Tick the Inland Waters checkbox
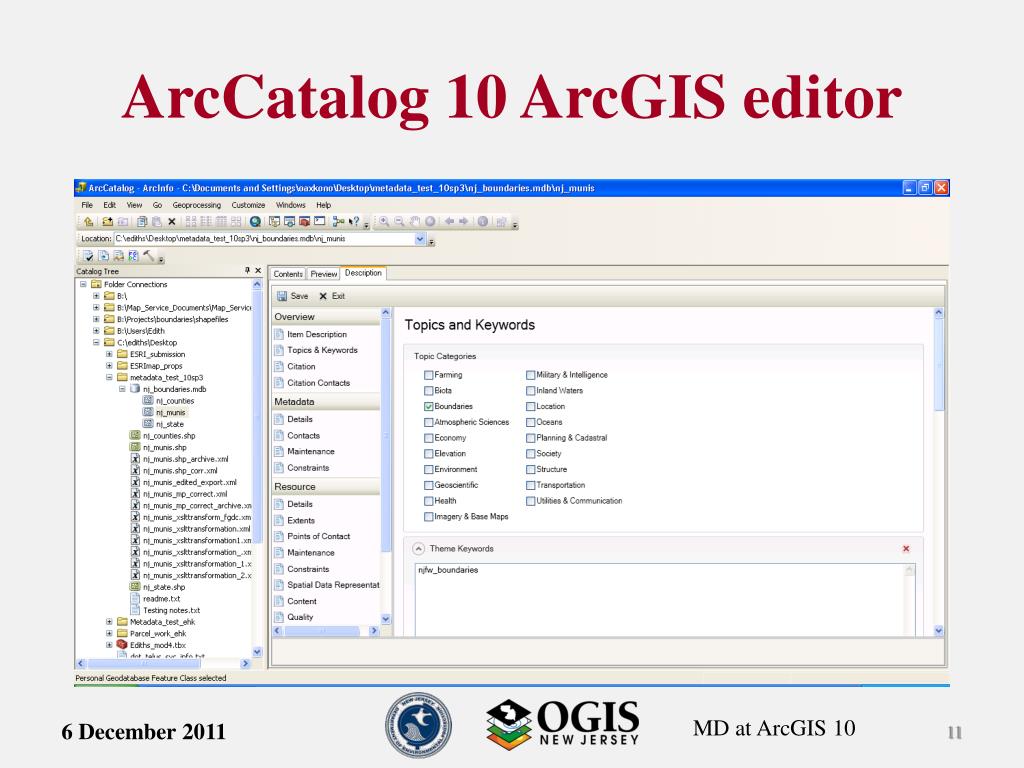Image resolution: width=1024 pixels, height=768 pixels. 530,391
